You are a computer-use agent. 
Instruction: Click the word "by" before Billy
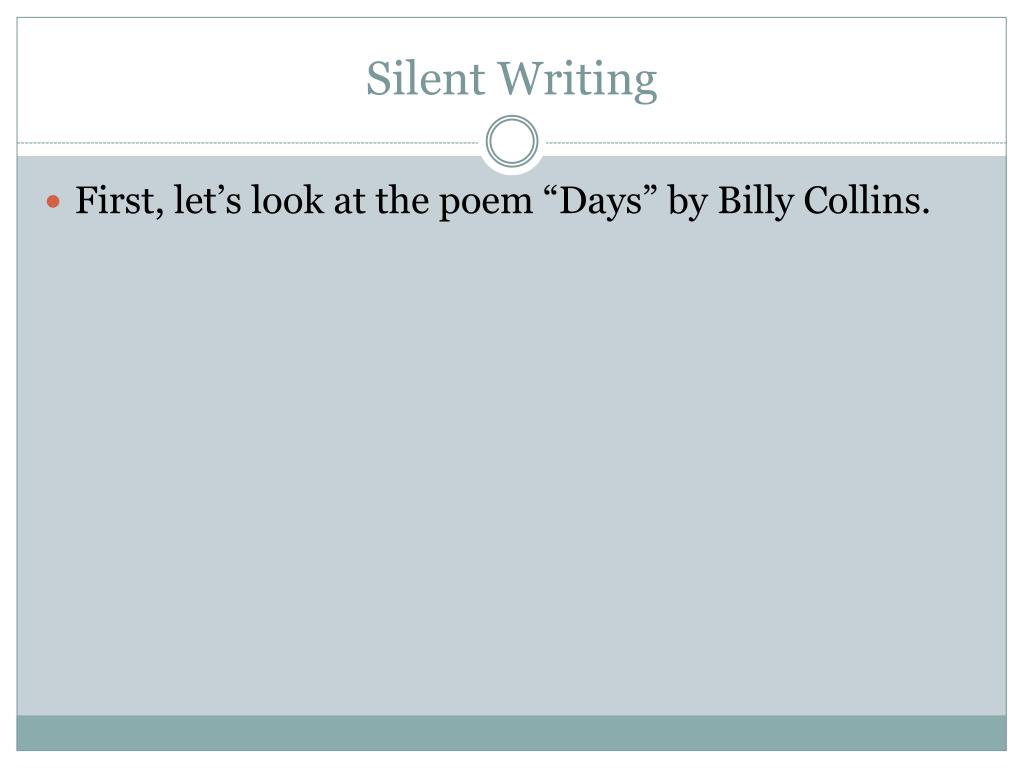688,202
